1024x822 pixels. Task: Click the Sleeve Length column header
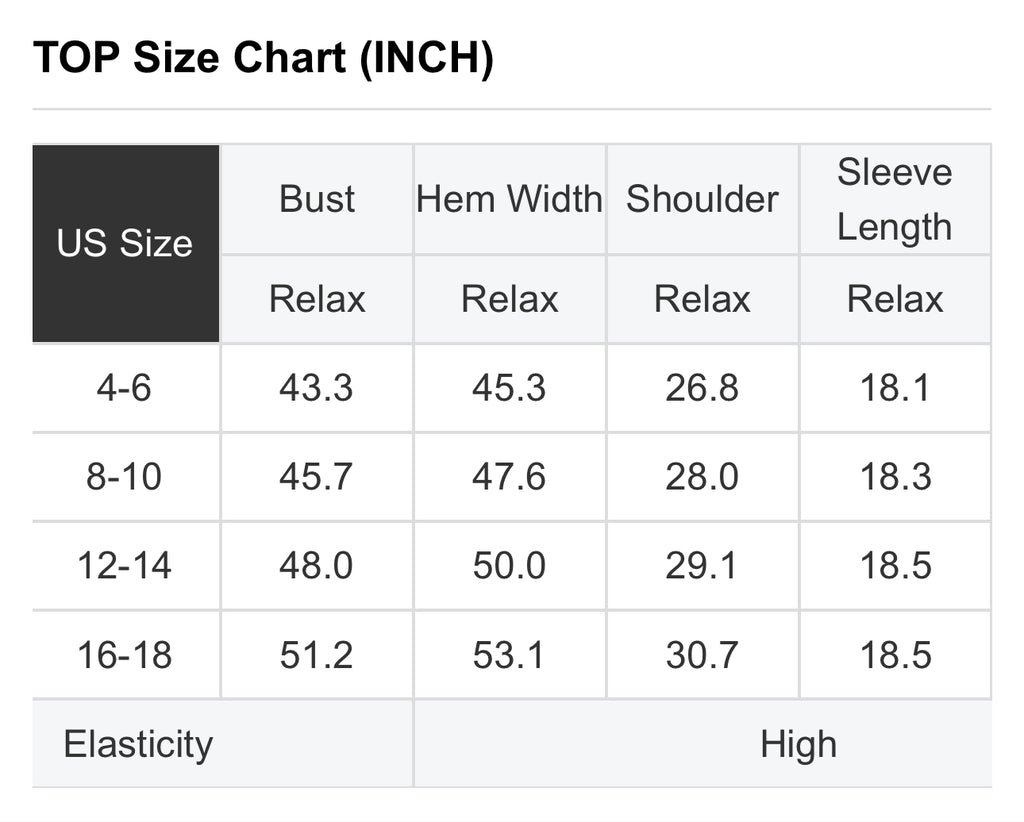(x=894, y=199)
